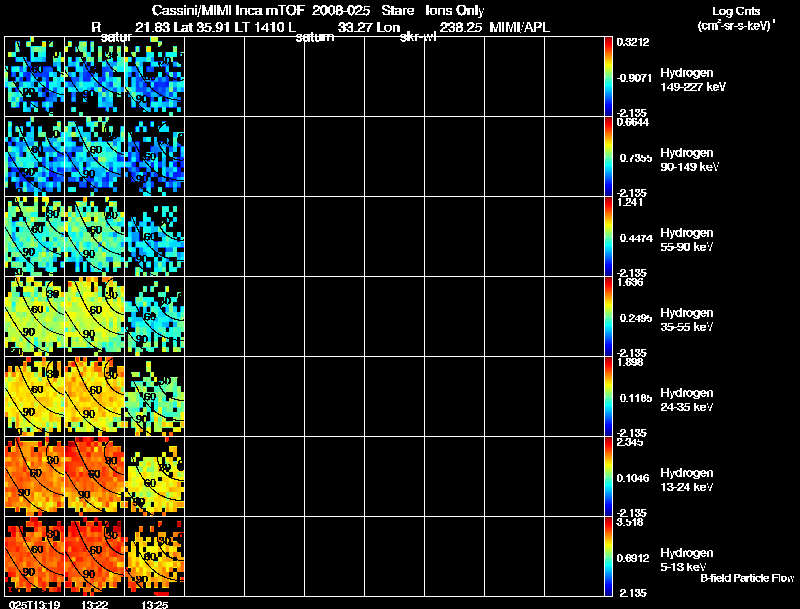800x609 pixels.
Task: Click the Hydrogen 35-55 keV image at 13:22
Action: [x=94, y=317]
